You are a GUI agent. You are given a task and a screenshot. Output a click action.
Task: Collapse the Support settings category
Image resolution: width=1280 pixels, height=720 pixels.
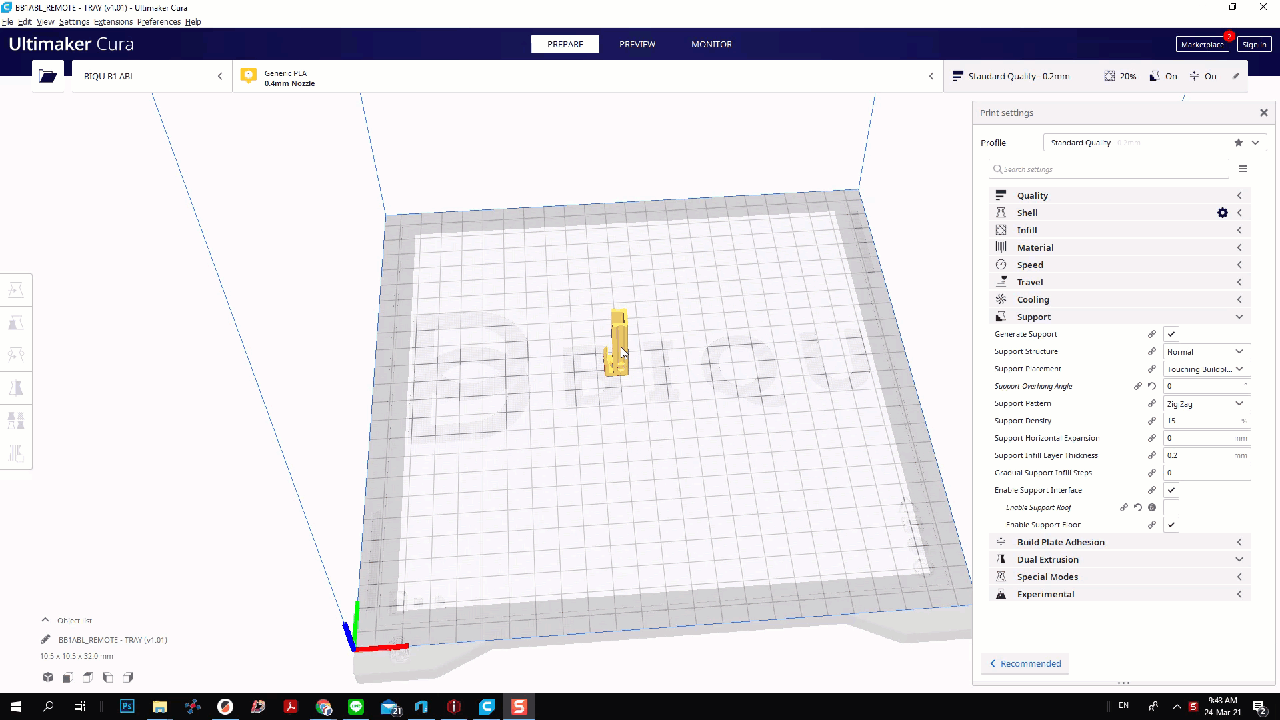1120,317
